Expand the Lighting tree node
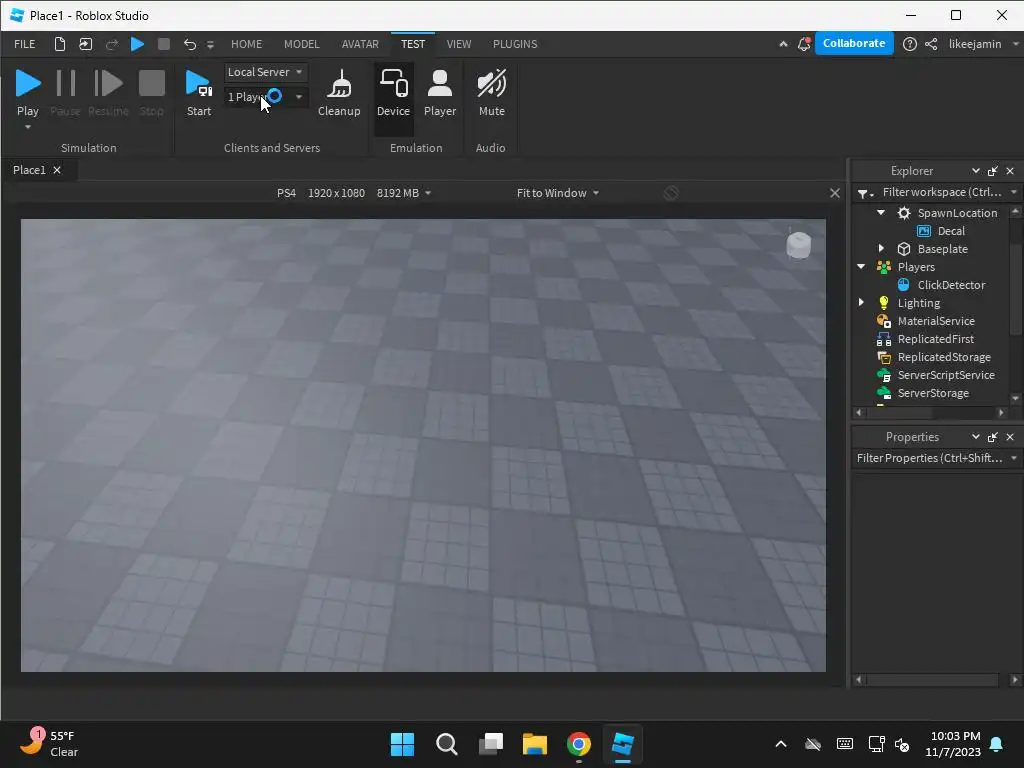Image resolution: width=1024 pixels, height=768 pixels. click(861, 302)
